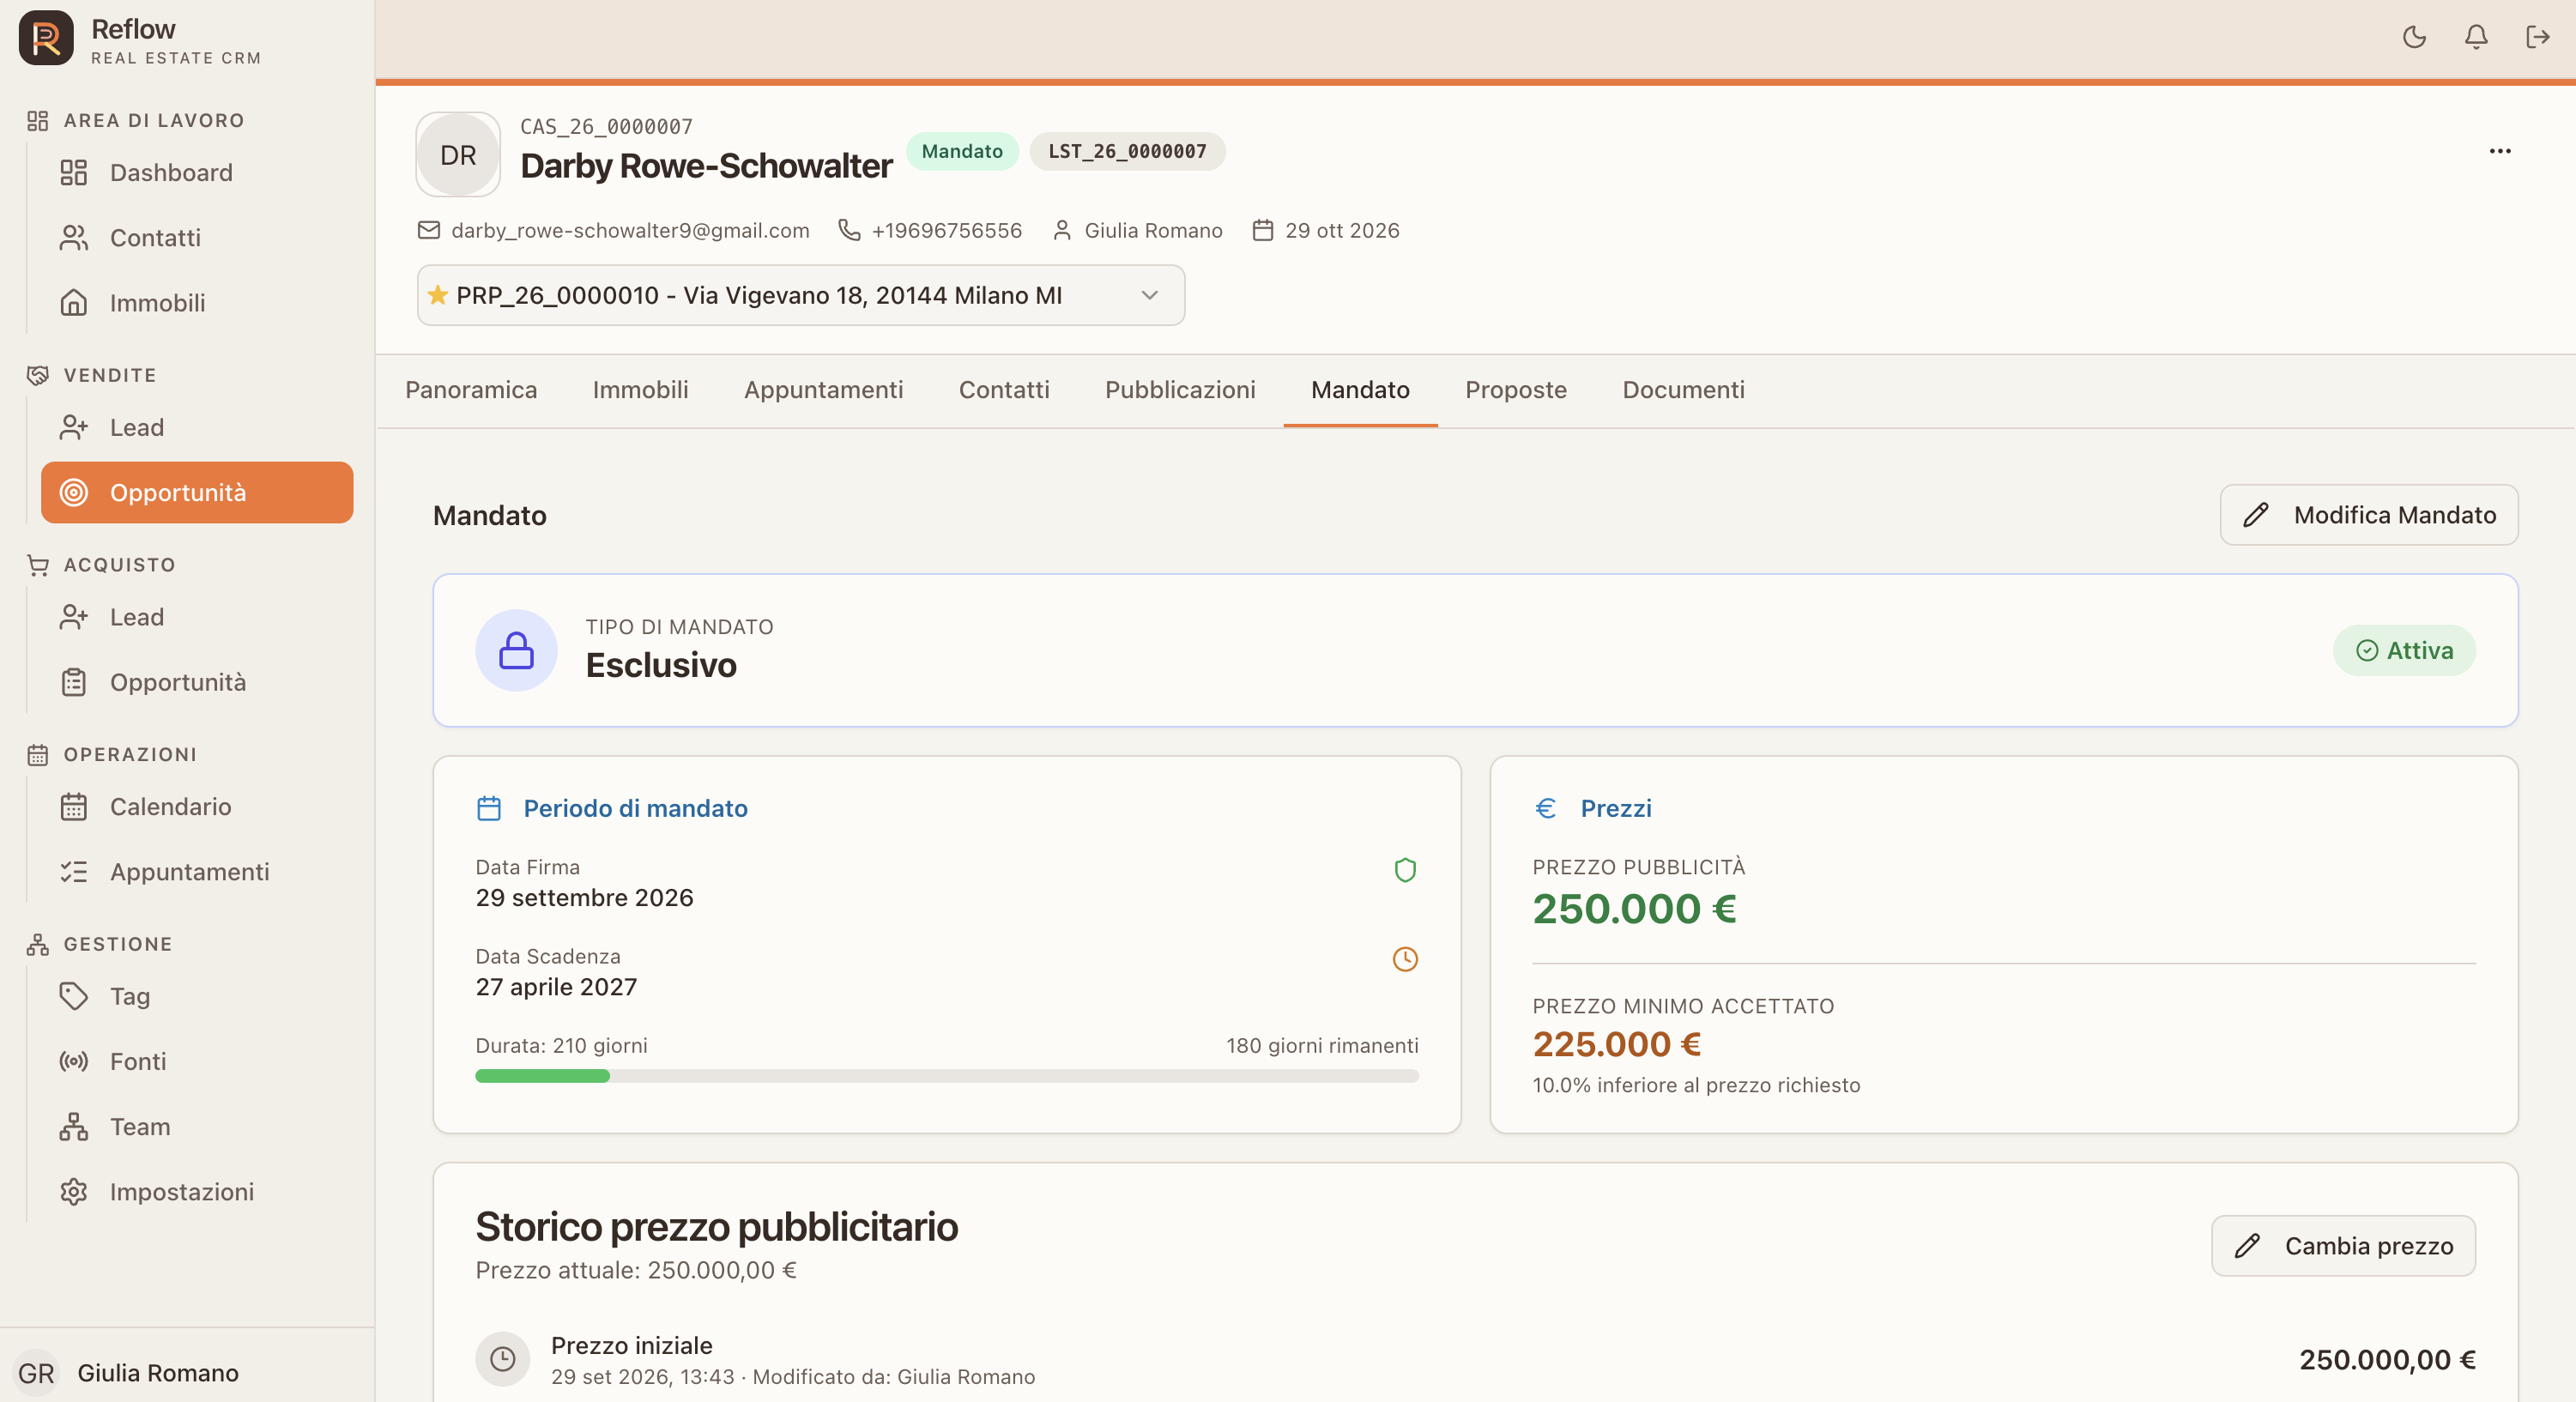Click the mandate duration progress bar

[x=947, y=1076]
